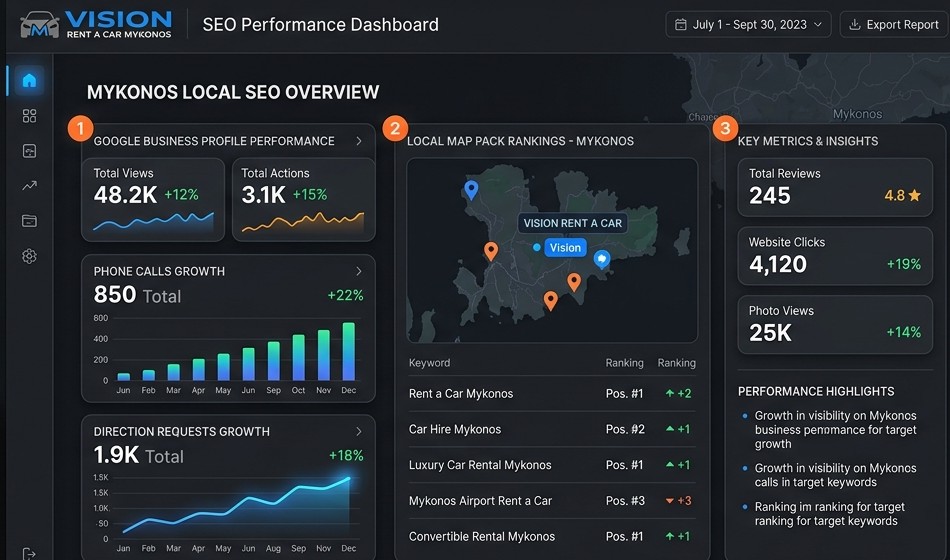950x560 pixels.
Task: Click the +19% website clicks change
Action: [903, 264]
